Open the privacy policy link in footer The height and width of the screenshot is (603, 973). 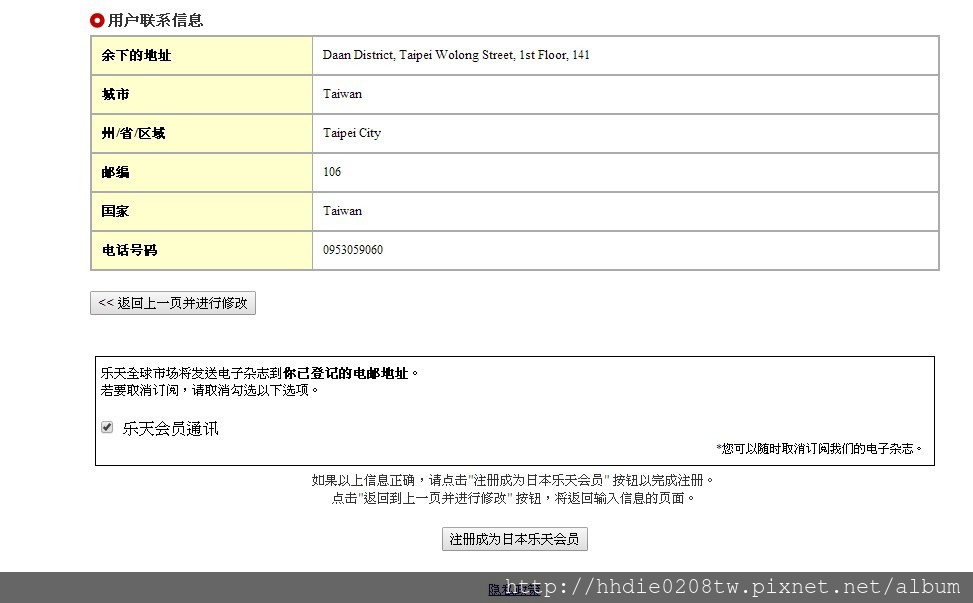click(497, 590)
